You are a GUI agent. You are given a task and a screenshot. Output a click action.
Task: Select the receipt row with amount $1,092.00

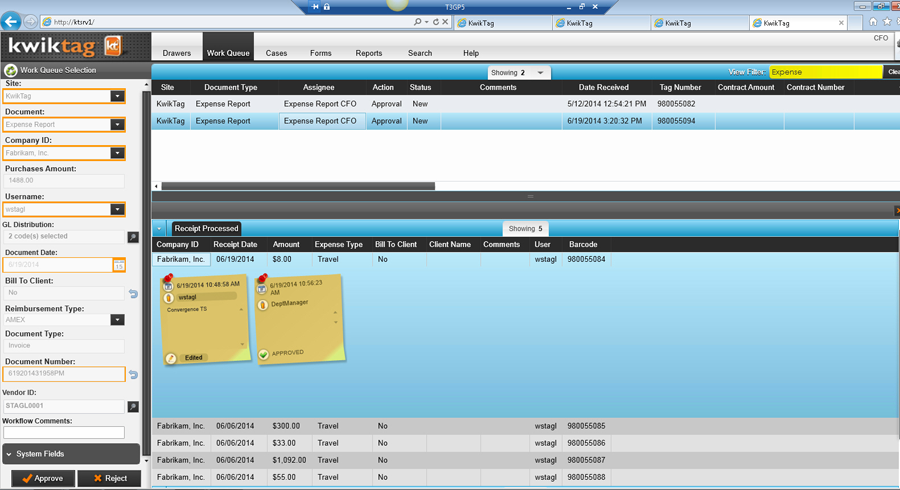point(525,460)
